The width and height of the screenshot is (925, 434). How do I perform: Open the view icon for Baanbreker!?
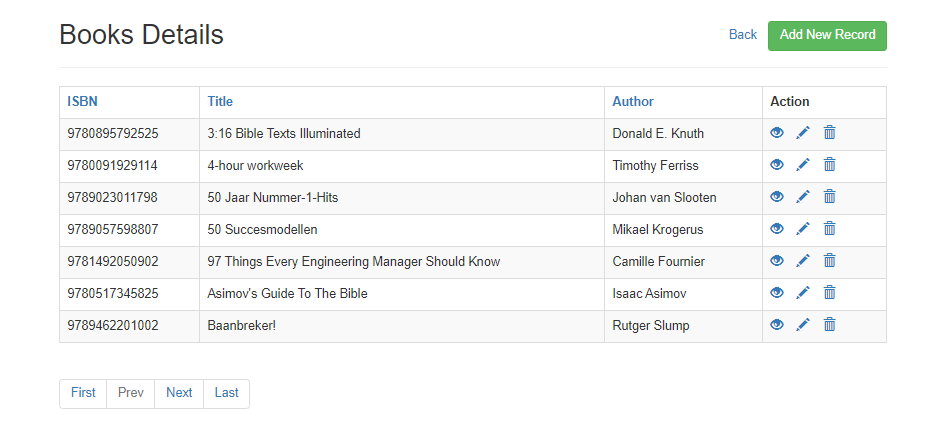pyautogui.click(x=777, y=325)
